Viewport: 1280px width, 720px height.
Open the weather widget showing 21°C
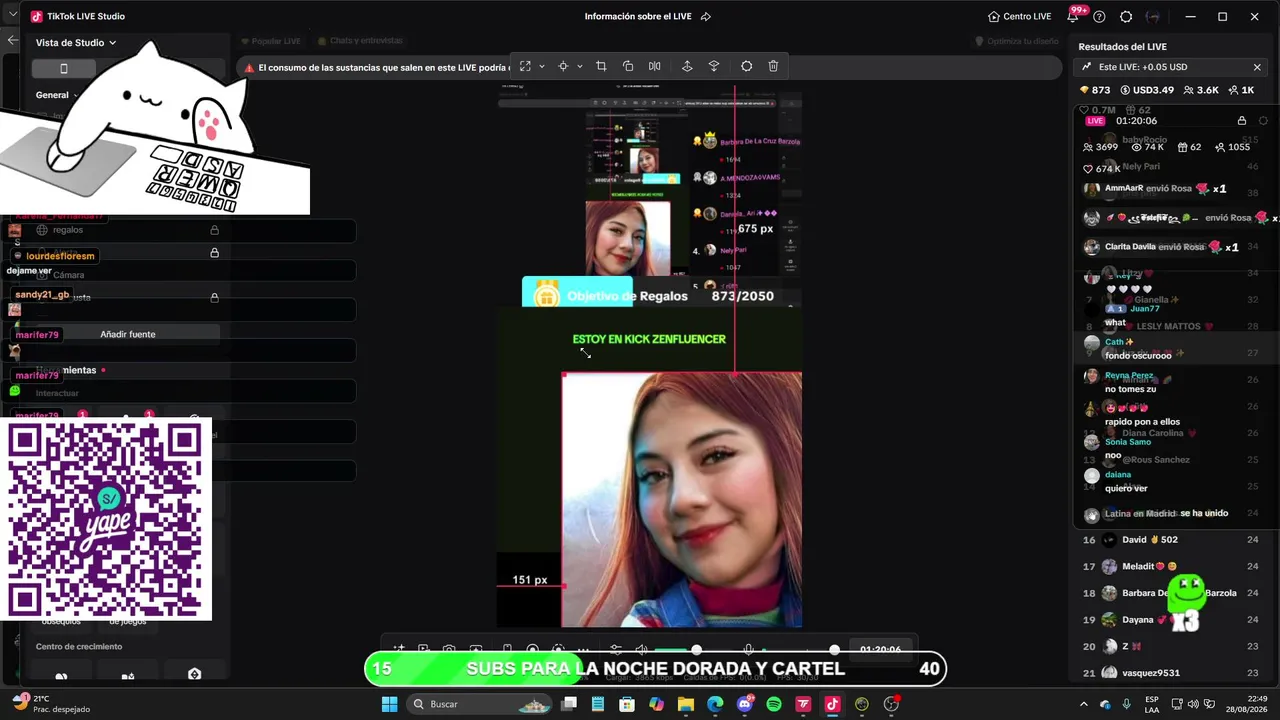tap(52, 704)
